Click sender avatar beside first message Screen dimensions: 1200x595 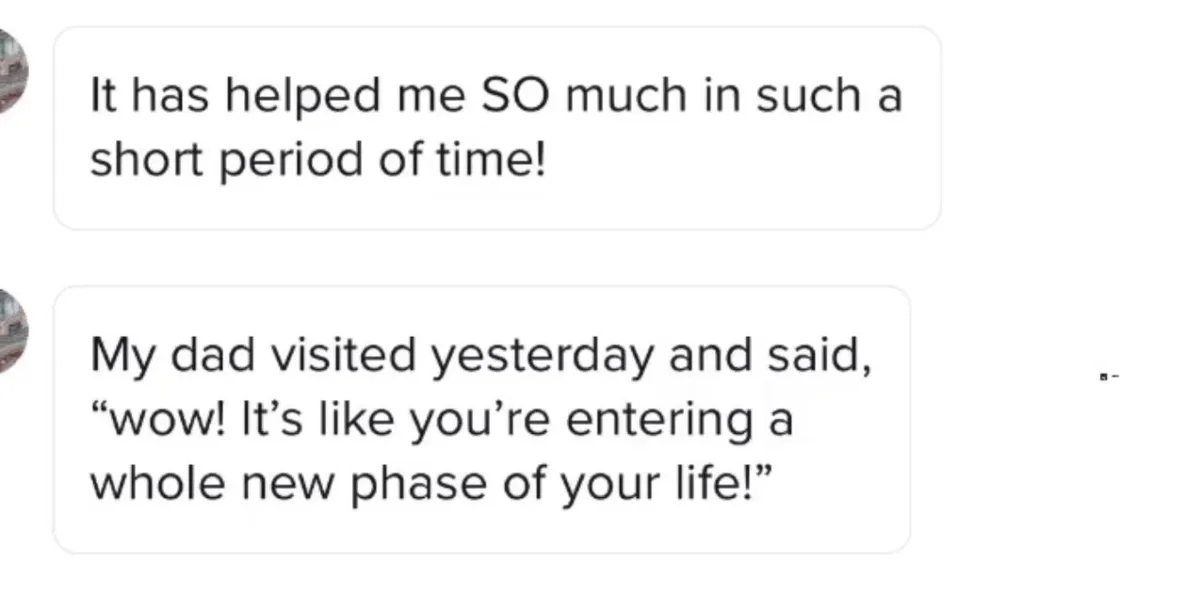pos(12,70)
